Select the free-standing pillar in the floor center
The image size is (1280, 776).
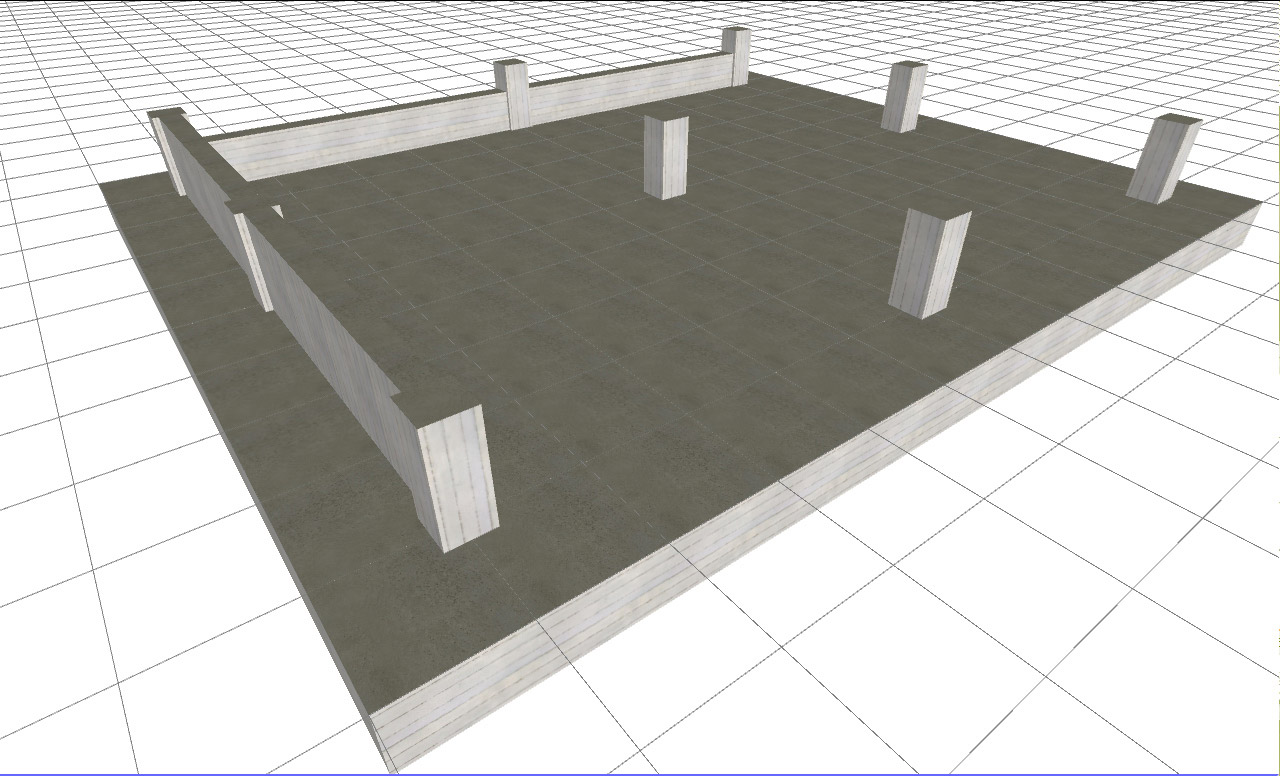click(x=665, y=157)
